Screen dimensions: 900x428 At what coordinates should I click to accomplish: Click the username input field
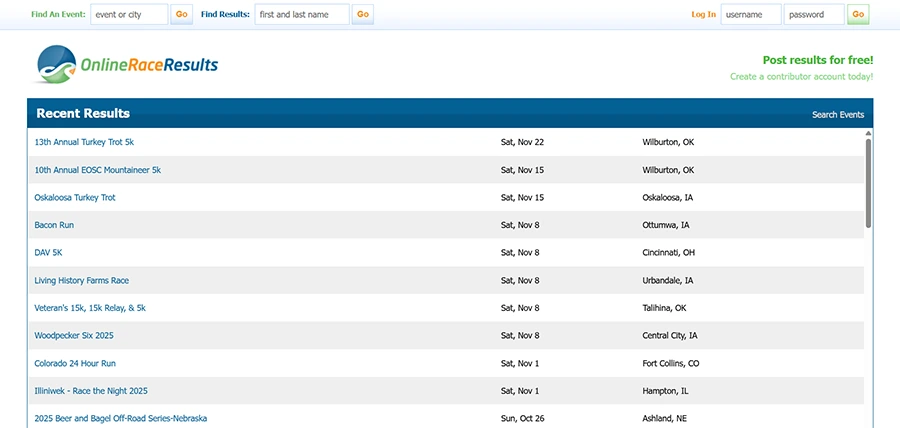click(x=750, y=14)
